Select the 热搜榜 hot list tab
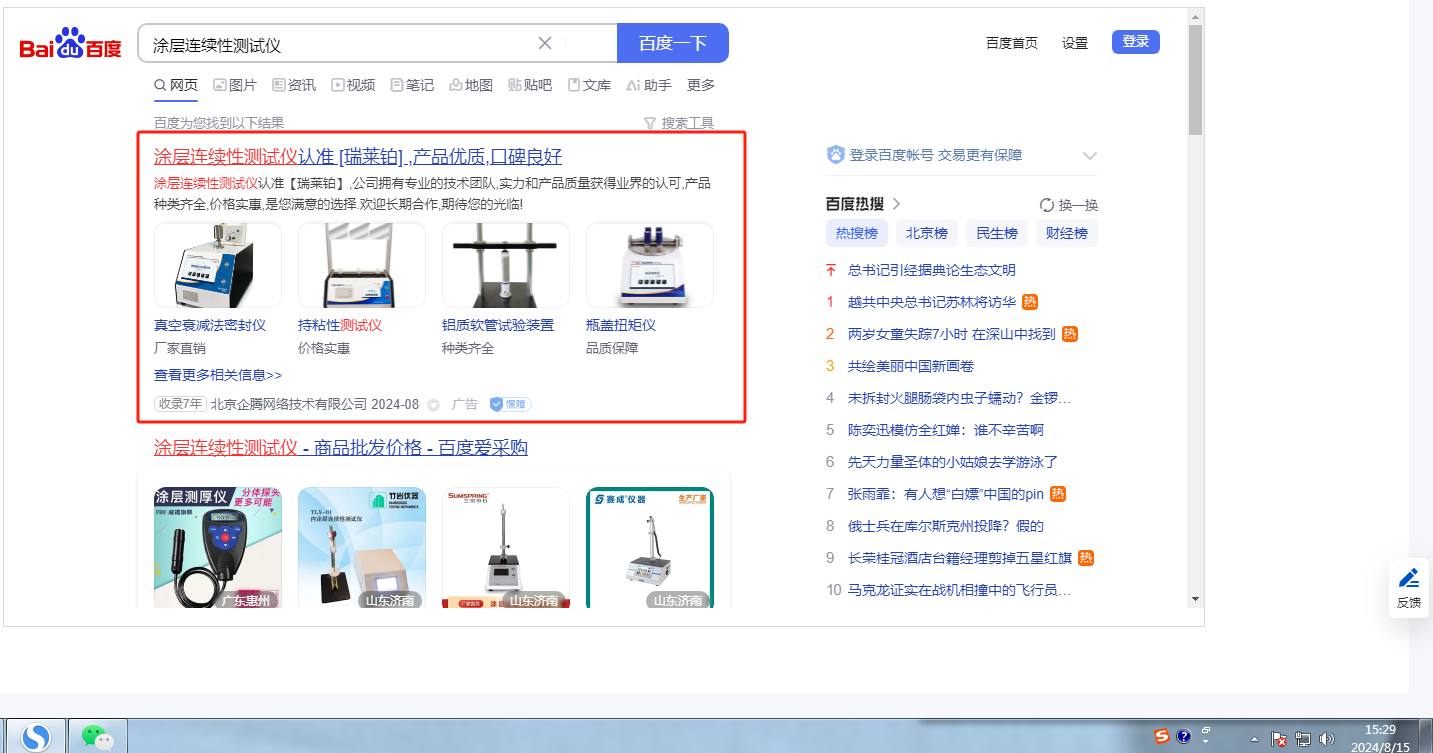Screen dimensions: 1433x753 tap(857, 233)
